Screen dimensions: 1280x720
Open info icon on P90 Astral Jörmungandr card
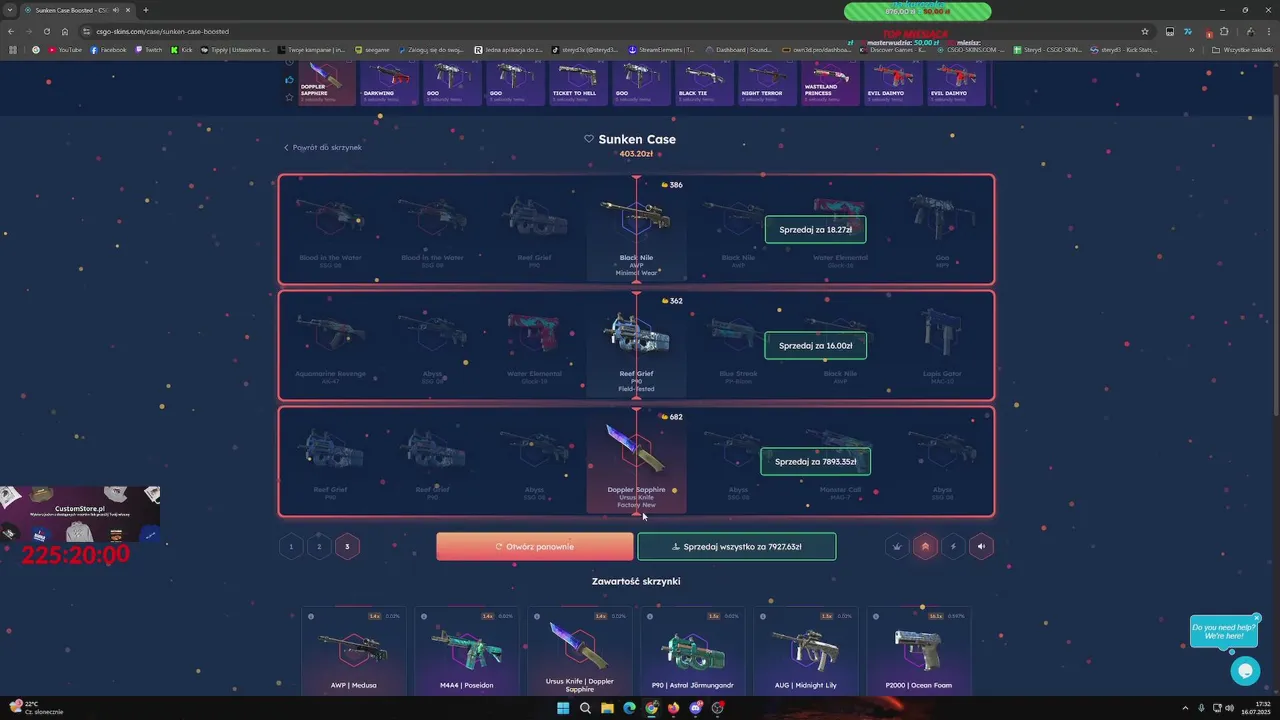650,616
